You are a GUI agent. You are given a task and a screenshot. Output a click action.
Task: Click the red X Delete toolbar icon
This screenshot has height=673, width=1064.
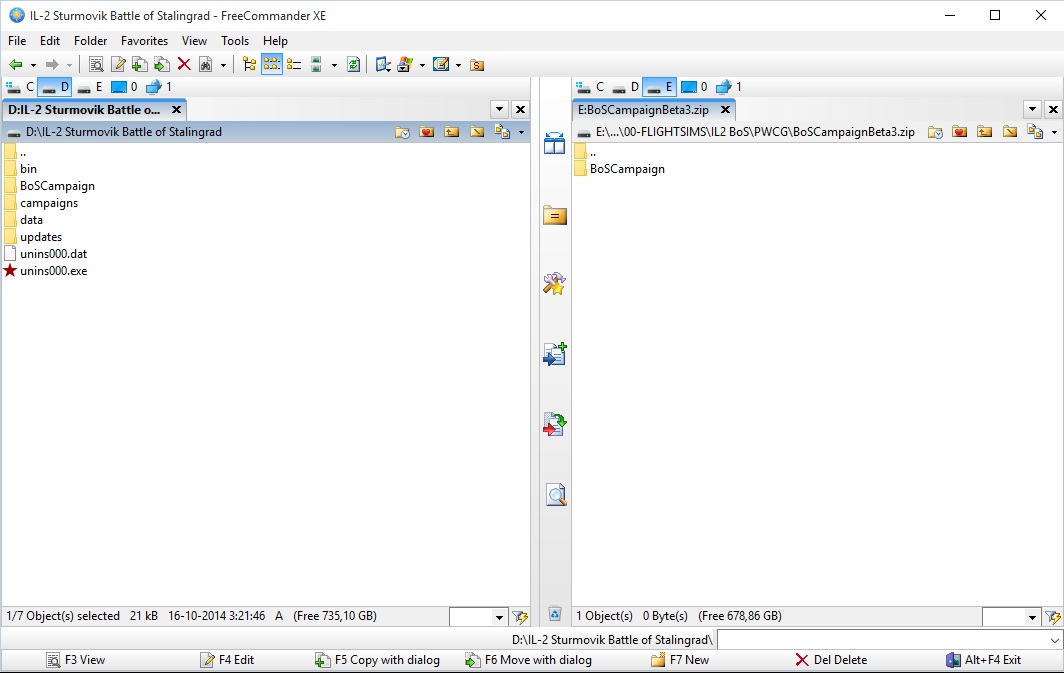pyautogui.click(x=184, y=65)
